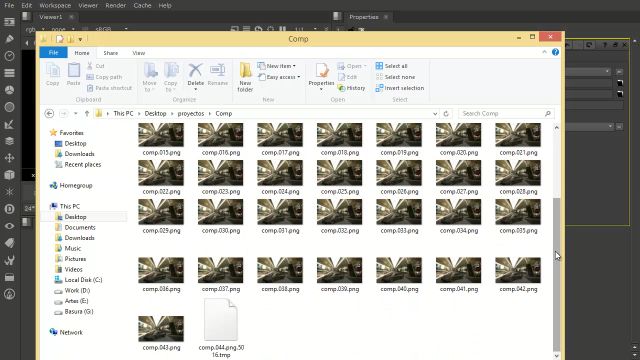
Task: Expand the Open button dropdown
Action: 365,66
